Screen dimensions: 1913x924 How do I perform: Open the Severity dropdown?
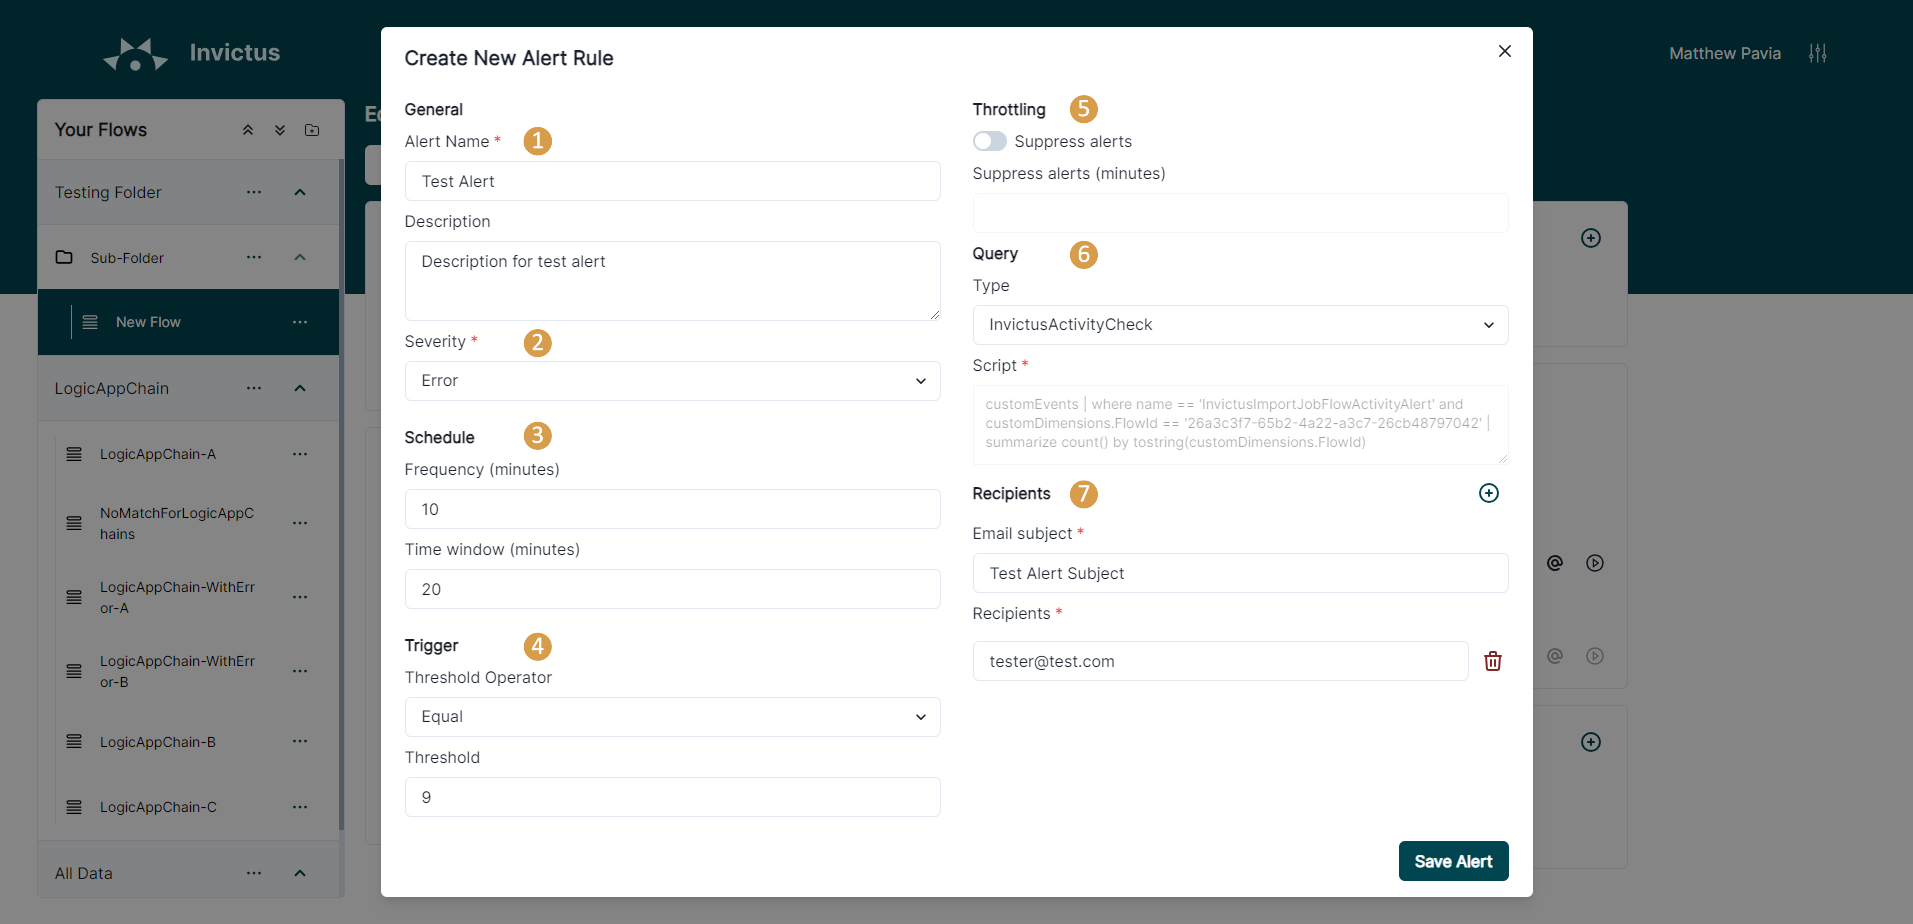point(672,381)
